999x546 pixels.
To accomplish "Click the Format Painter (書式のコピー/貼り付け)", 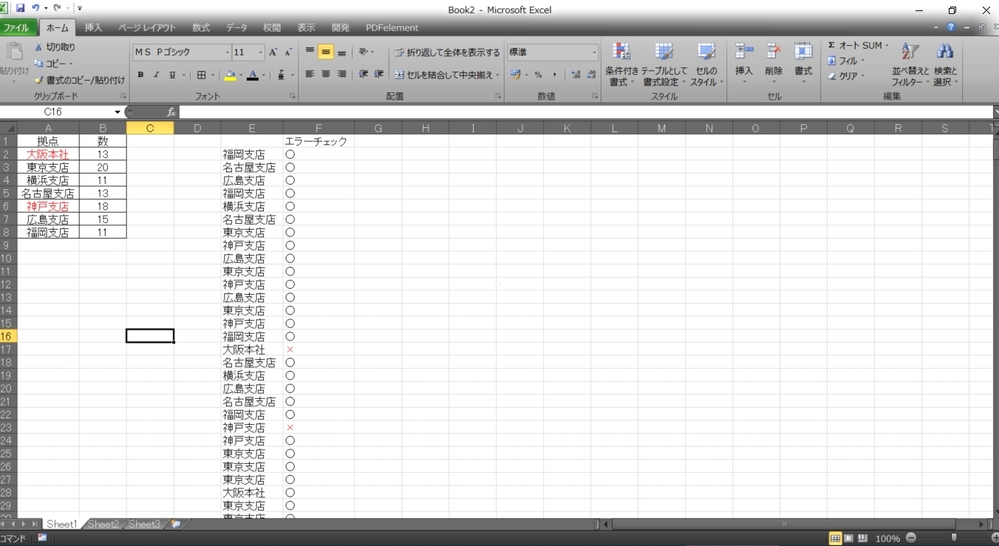I will [x=78, y=80].
